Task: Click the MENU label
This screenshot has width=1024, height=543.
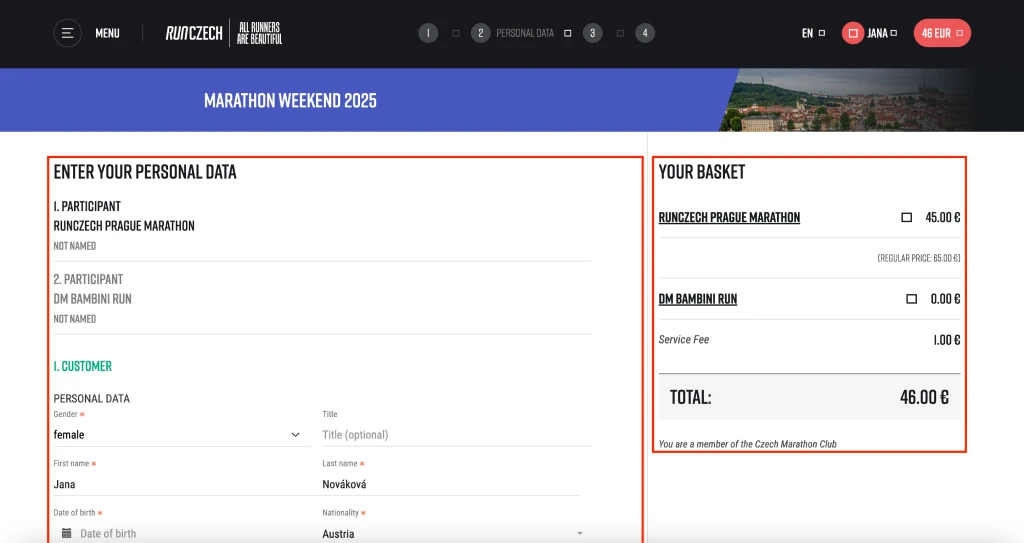Action: pos(107,33)
